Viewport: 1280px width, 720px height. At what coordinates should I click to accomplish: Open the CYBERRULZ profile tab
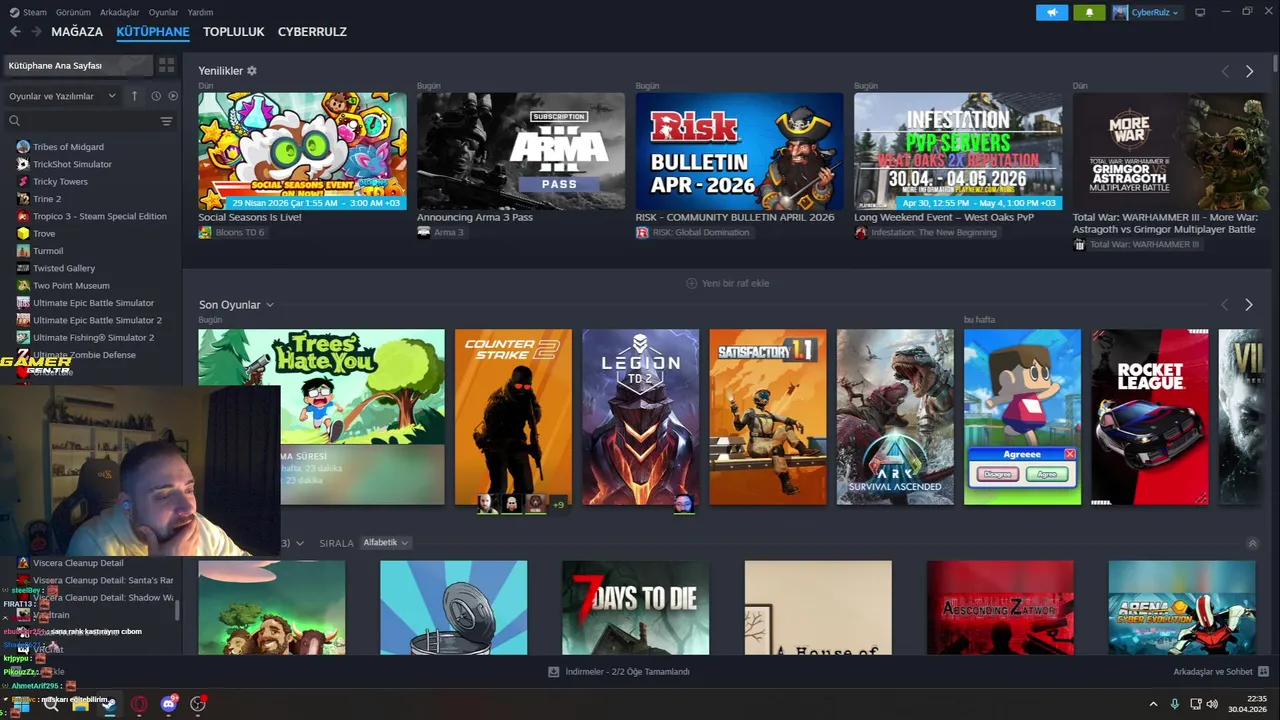pyautogui.click(x=312, y=32)
